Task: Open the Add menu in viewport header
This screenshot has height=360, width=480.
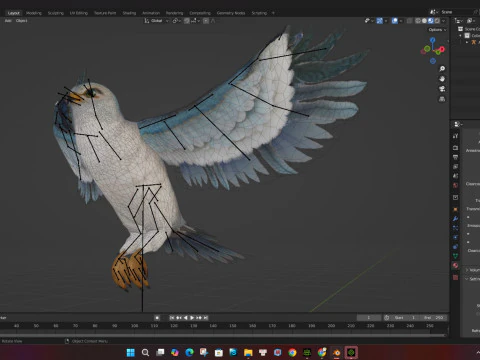Action: (x=8, y=21)
